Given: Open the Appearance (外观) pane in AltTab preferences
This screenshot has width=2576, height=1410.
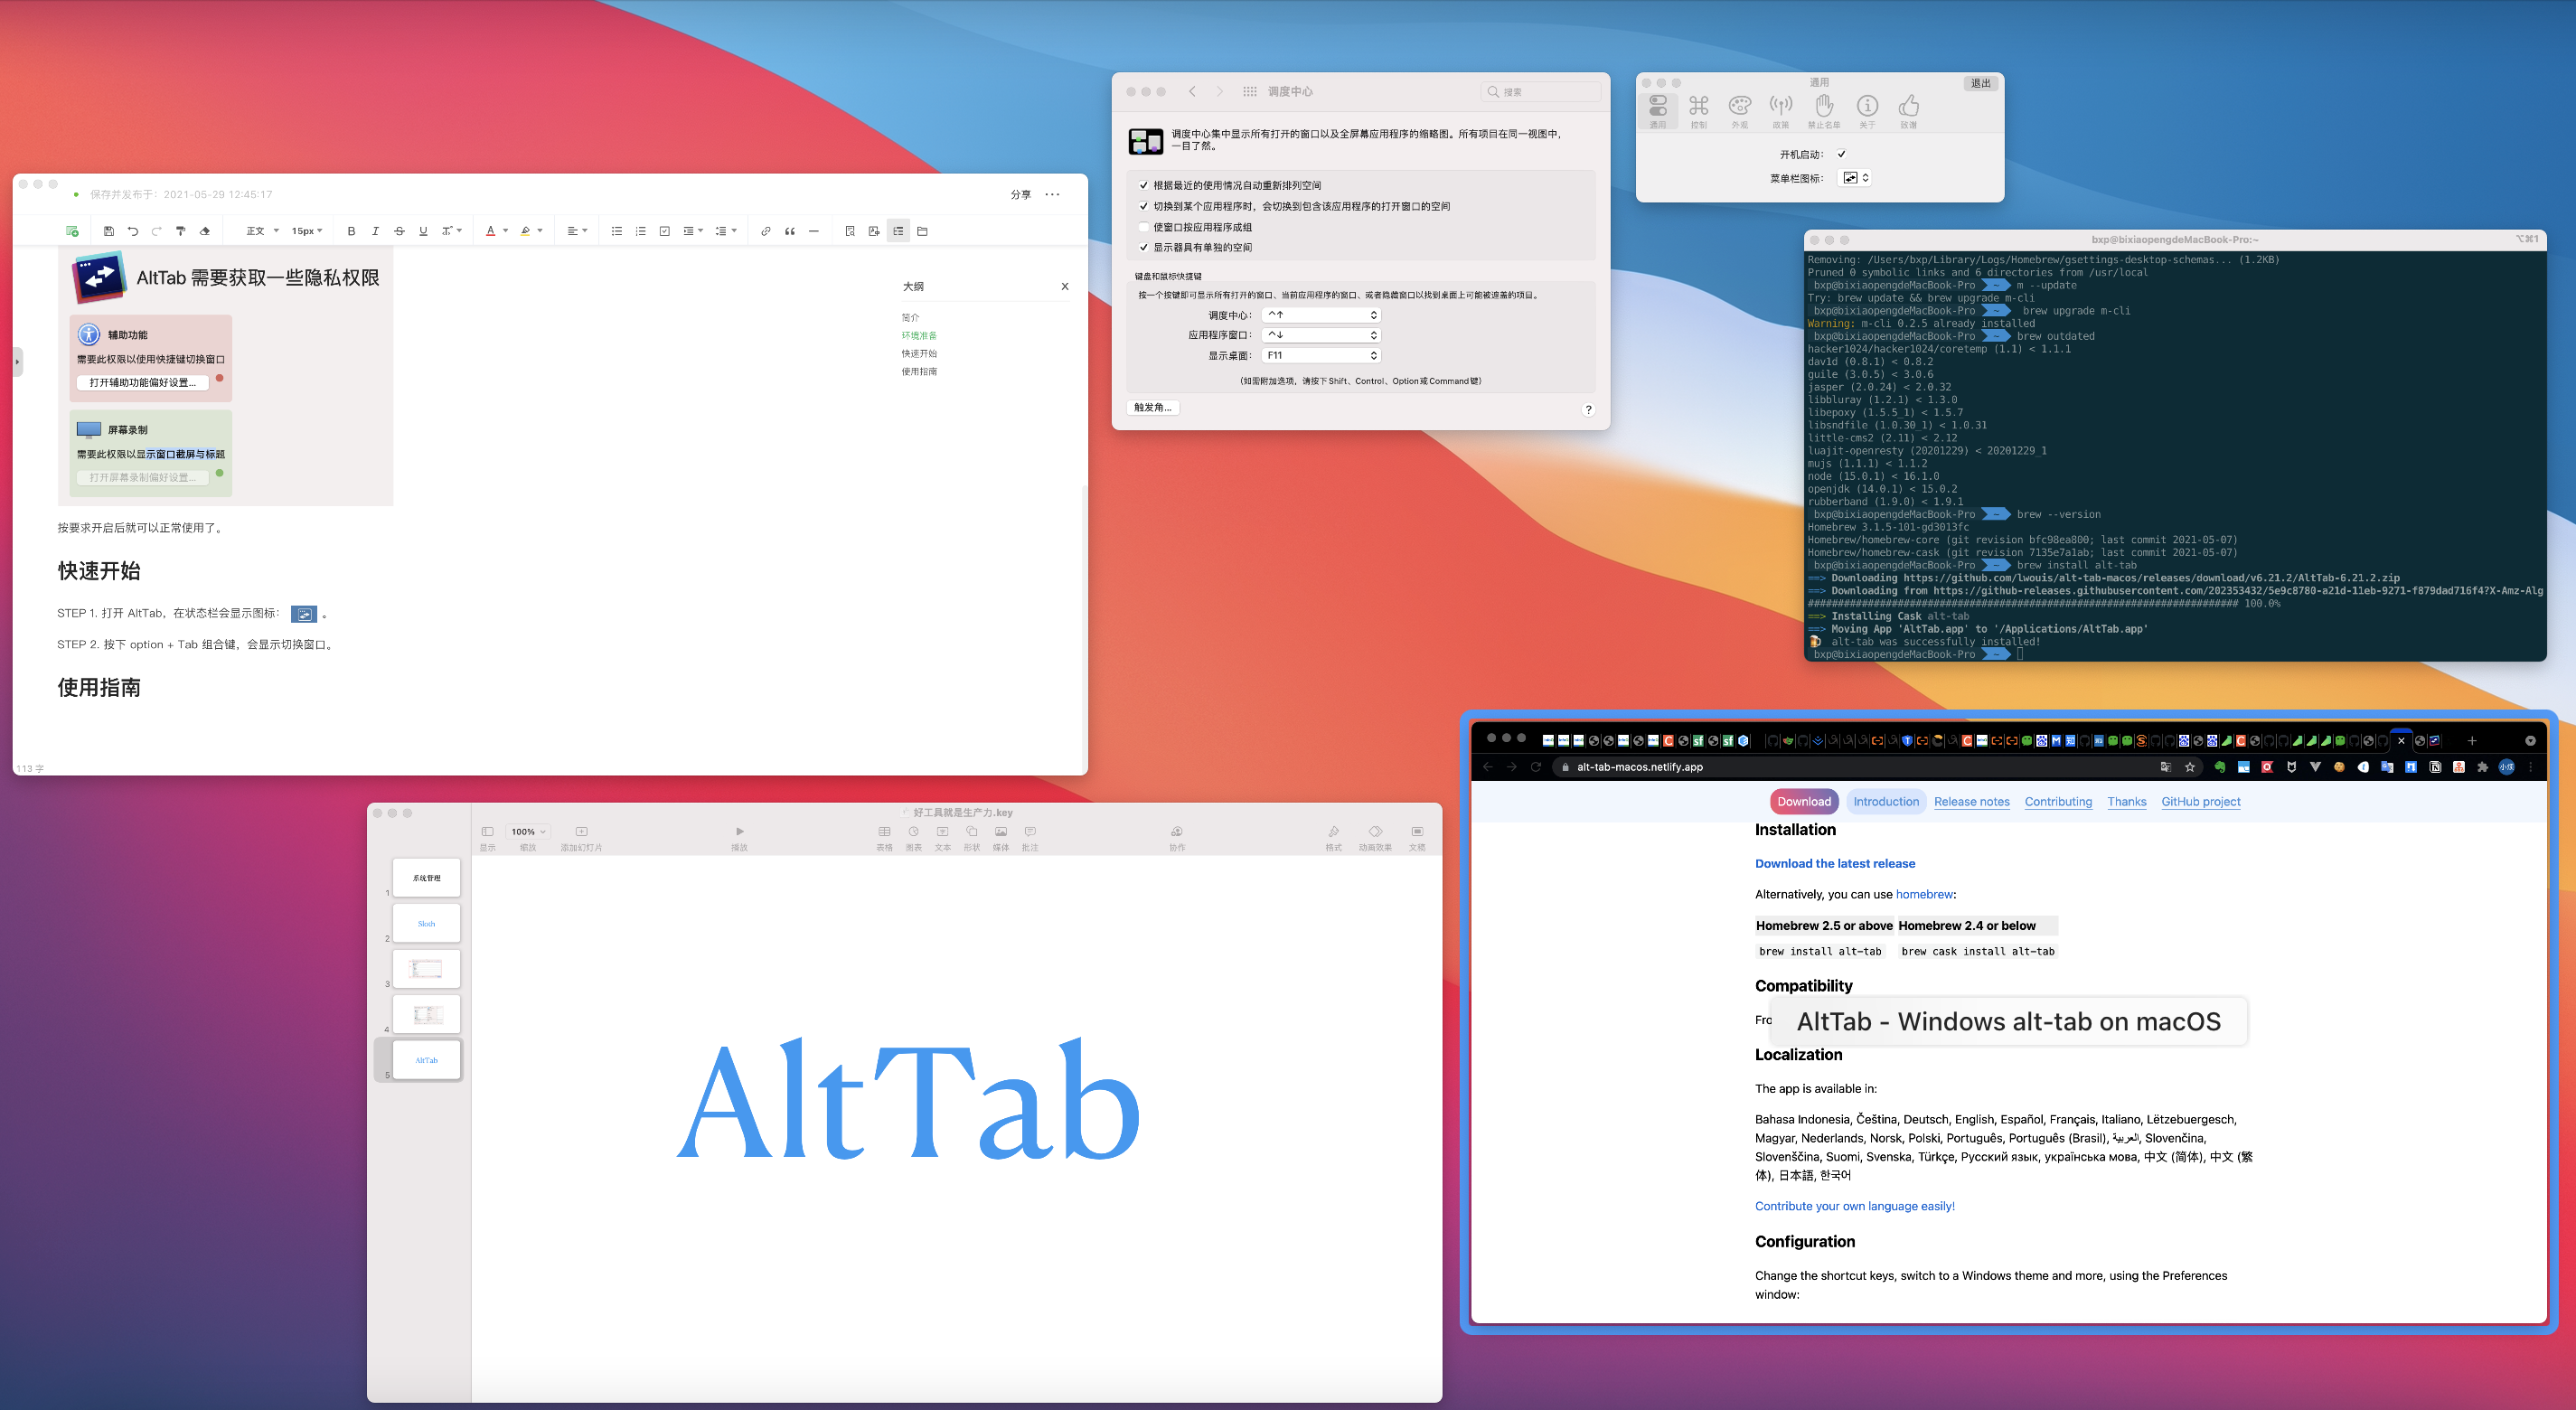Looking at the screenshot, I should [x=1740, y=107].
